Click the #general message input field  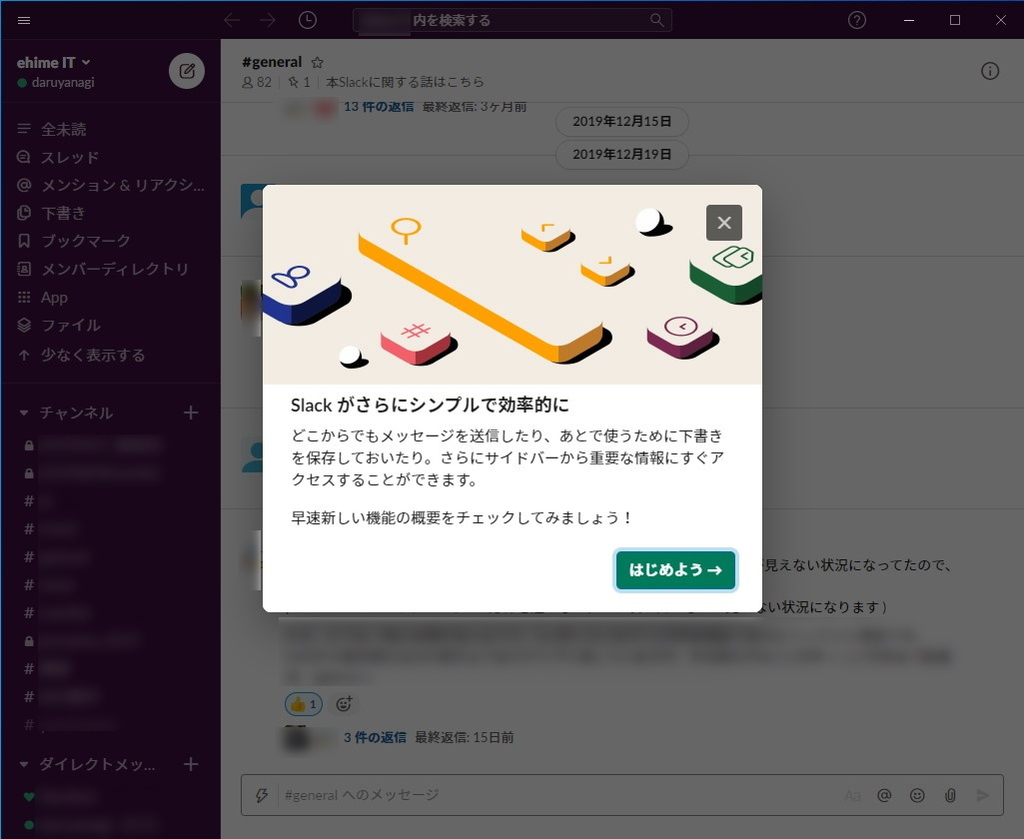[x=500, y=795]
